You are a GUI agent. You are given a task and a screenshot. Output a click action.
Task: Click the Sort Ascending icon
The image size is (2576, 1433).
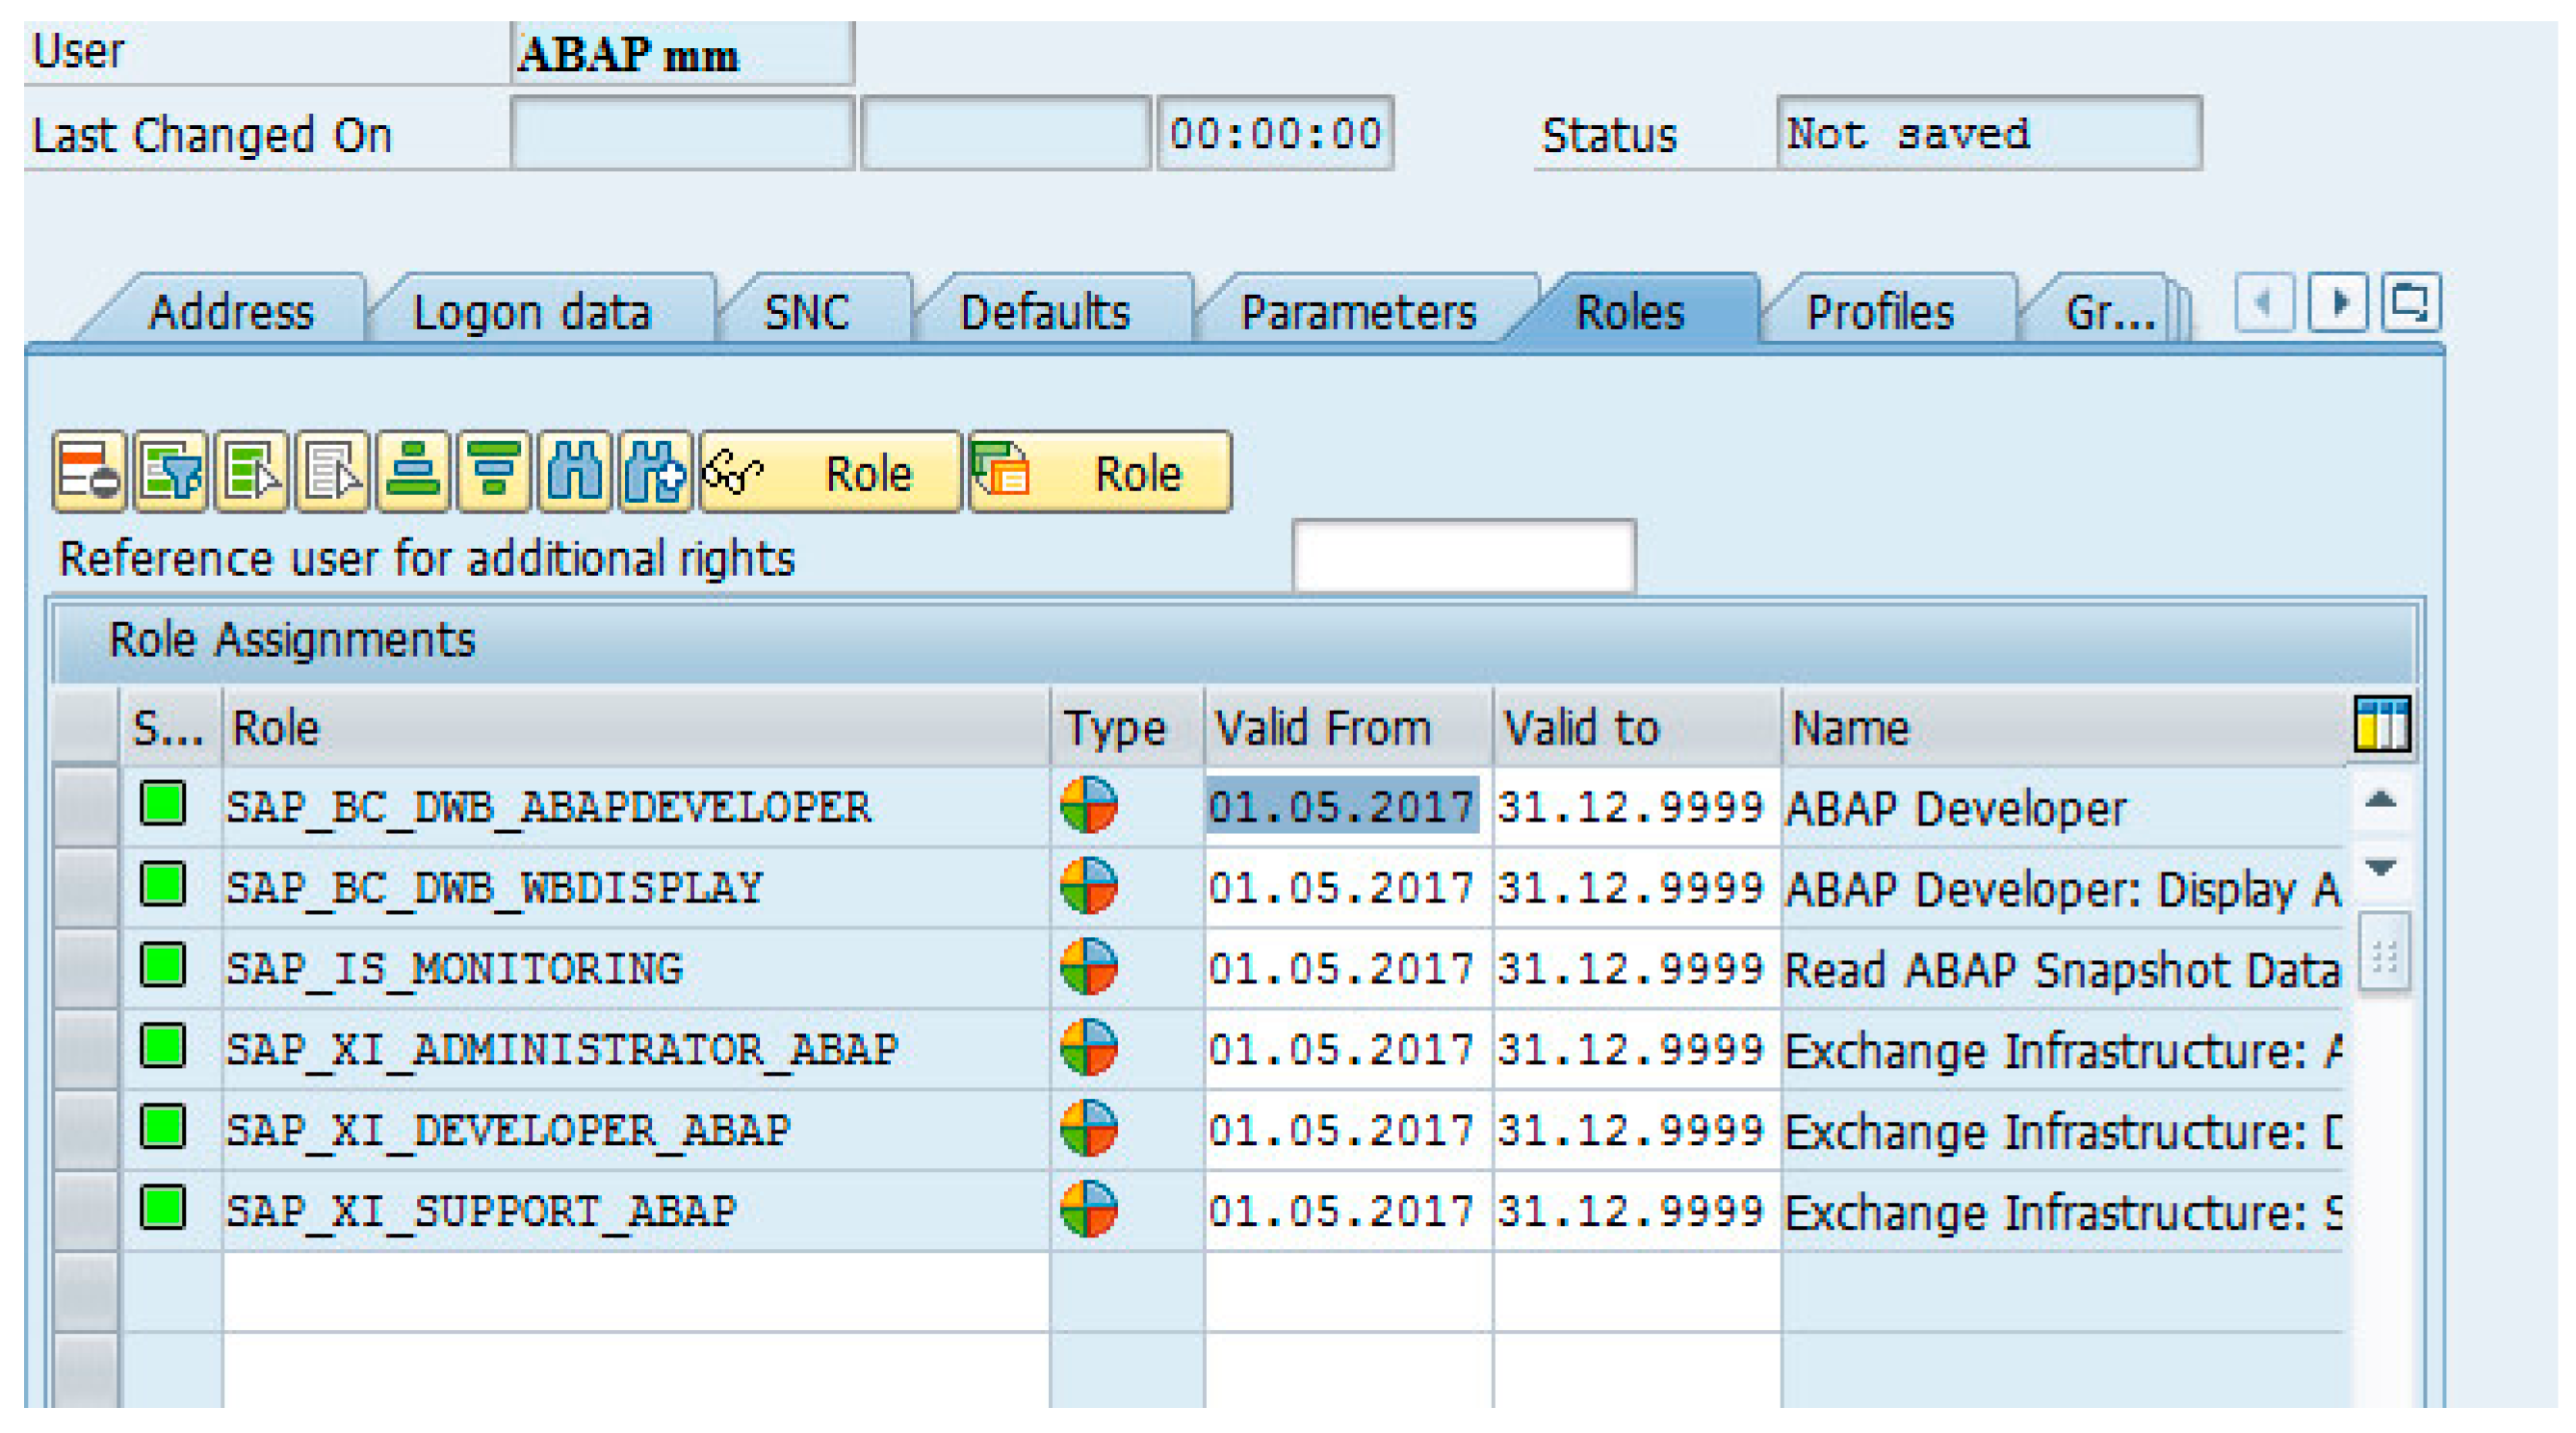coord(413,472)
